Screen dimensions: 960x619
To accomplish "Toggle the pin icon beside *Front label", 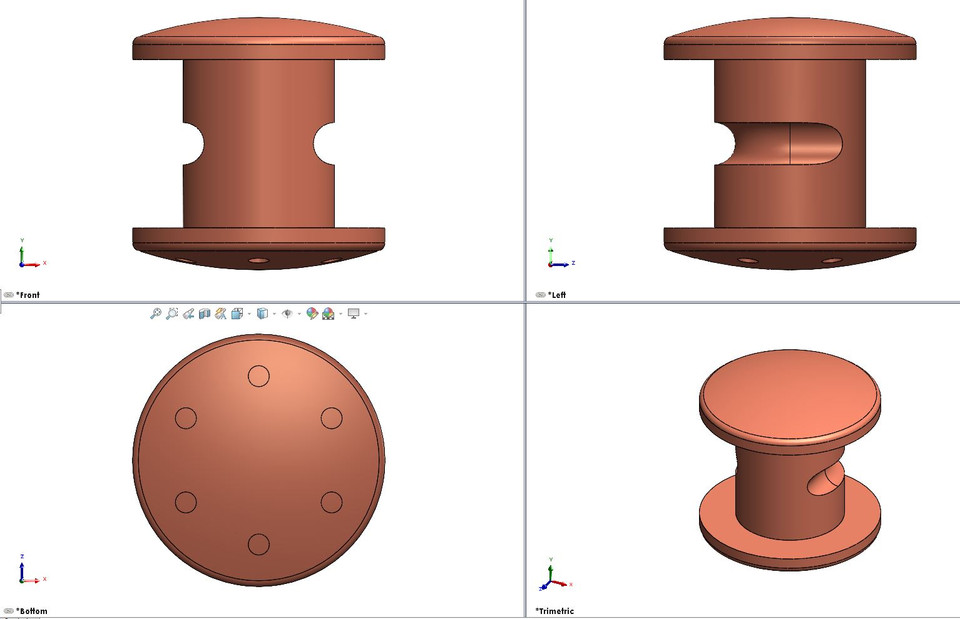I will pos(8,295).
